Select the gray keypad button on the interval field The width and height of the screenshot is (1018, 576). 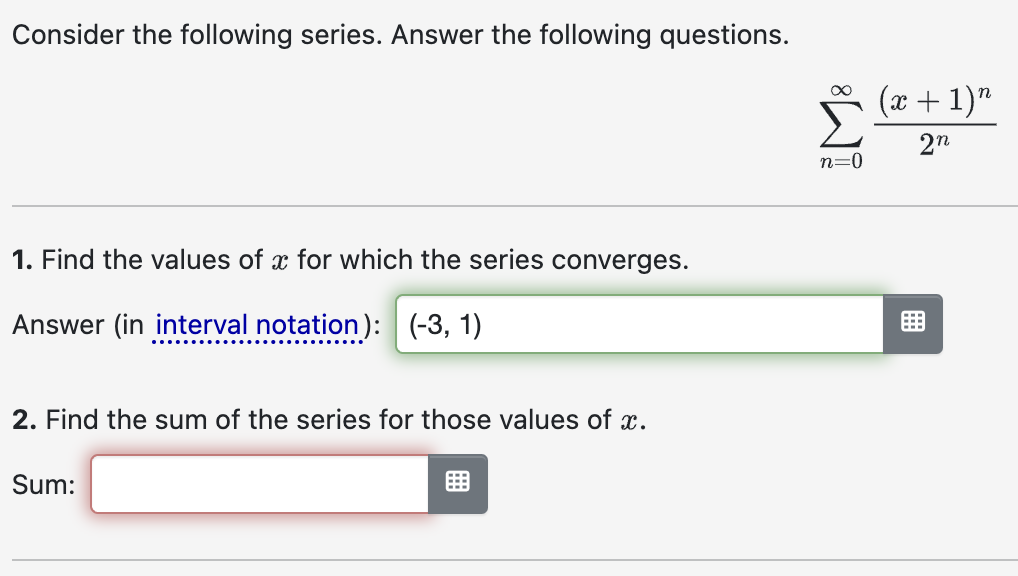pyautogui.click(x=911, y=323)
